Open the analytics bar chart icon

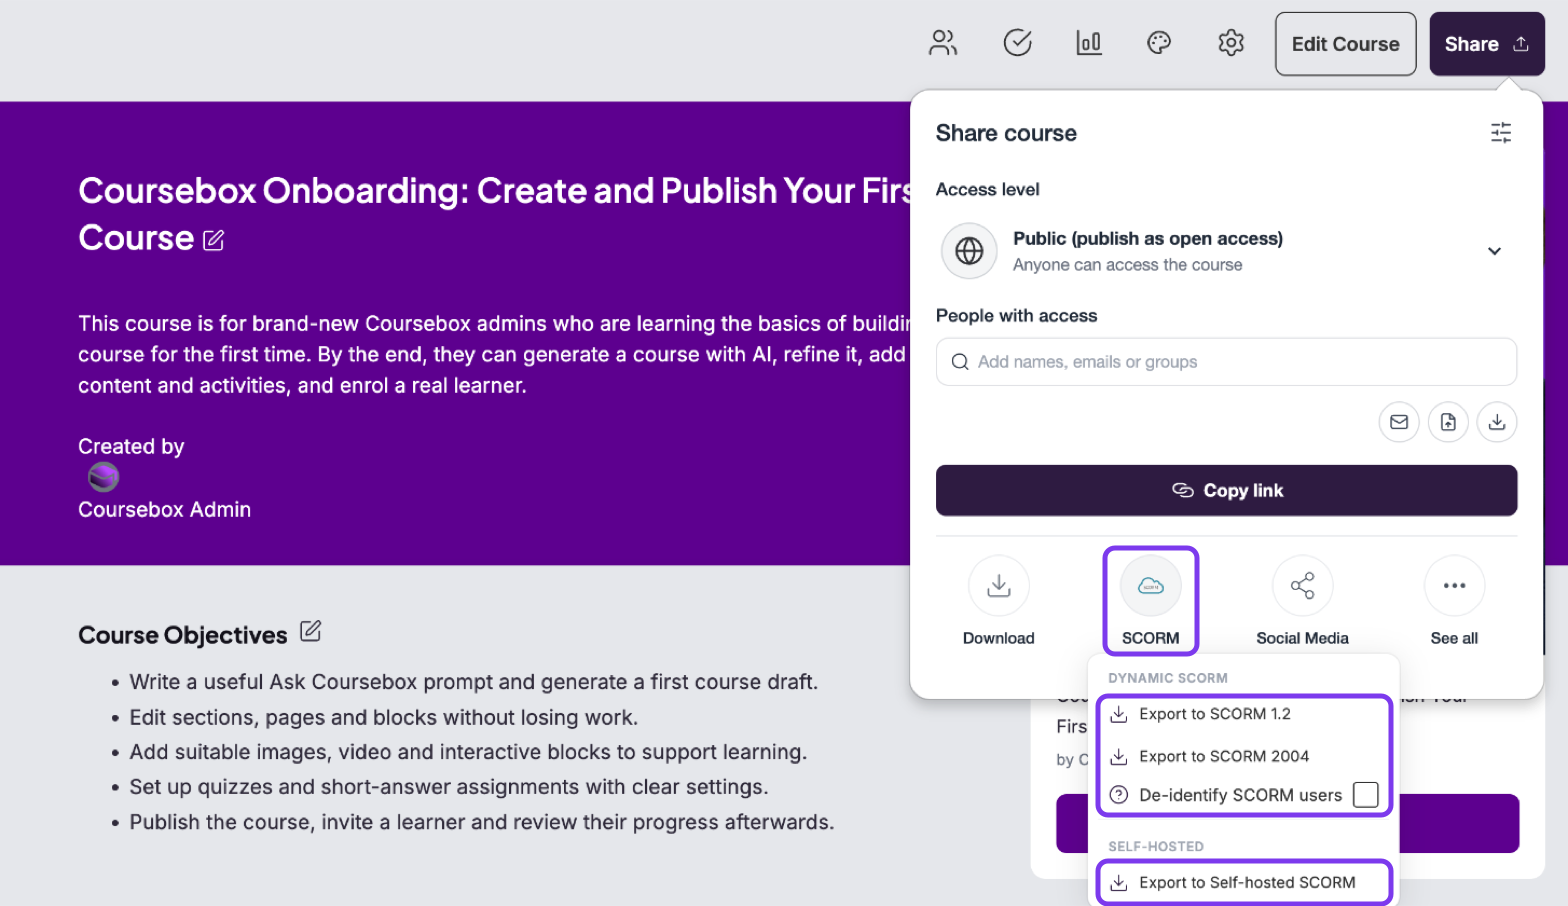pos(1089,43)
